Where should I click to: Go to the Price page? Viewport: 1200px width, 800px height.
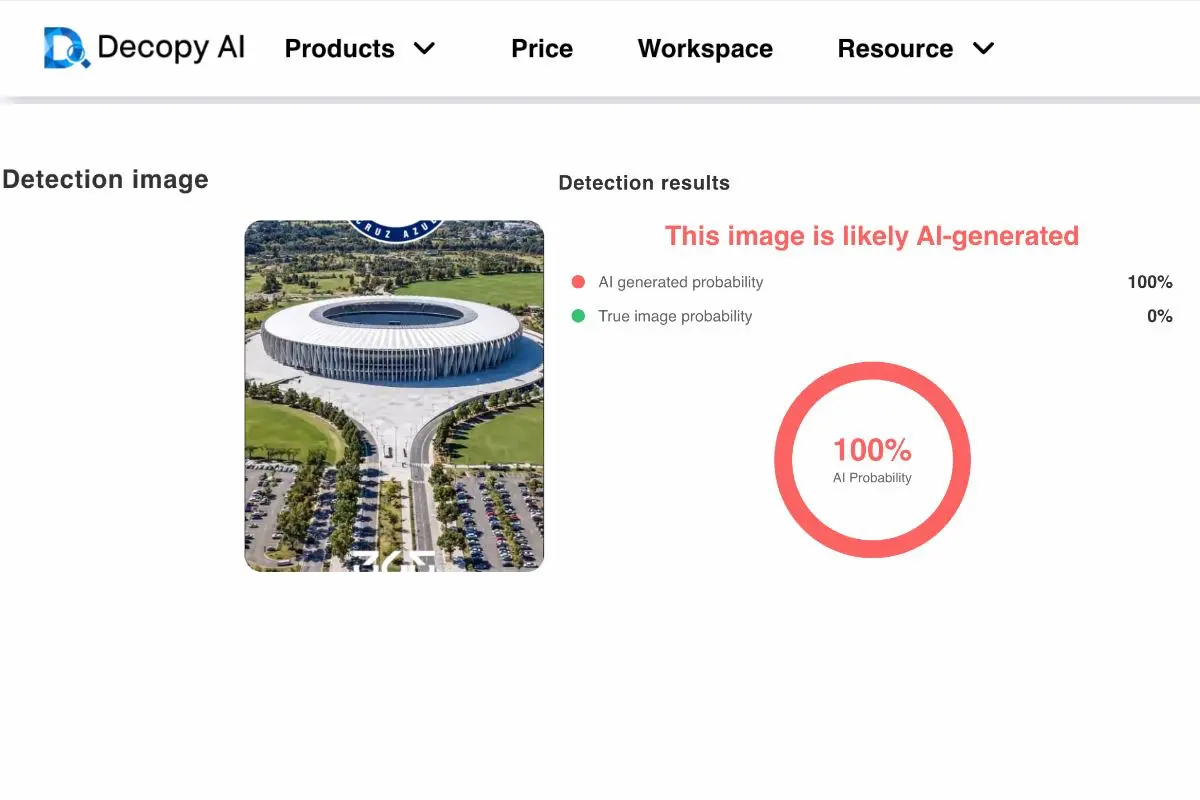click(x=542, y=49)
